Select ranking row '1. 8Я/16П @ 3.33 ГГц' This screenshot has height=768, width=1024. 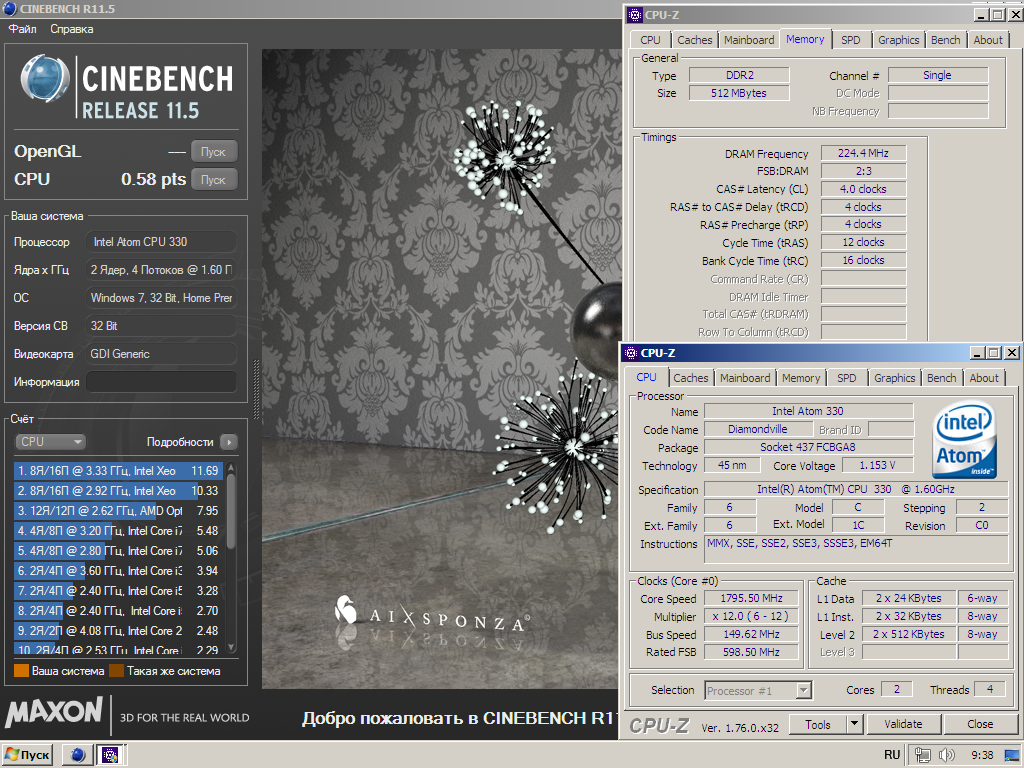118,470
